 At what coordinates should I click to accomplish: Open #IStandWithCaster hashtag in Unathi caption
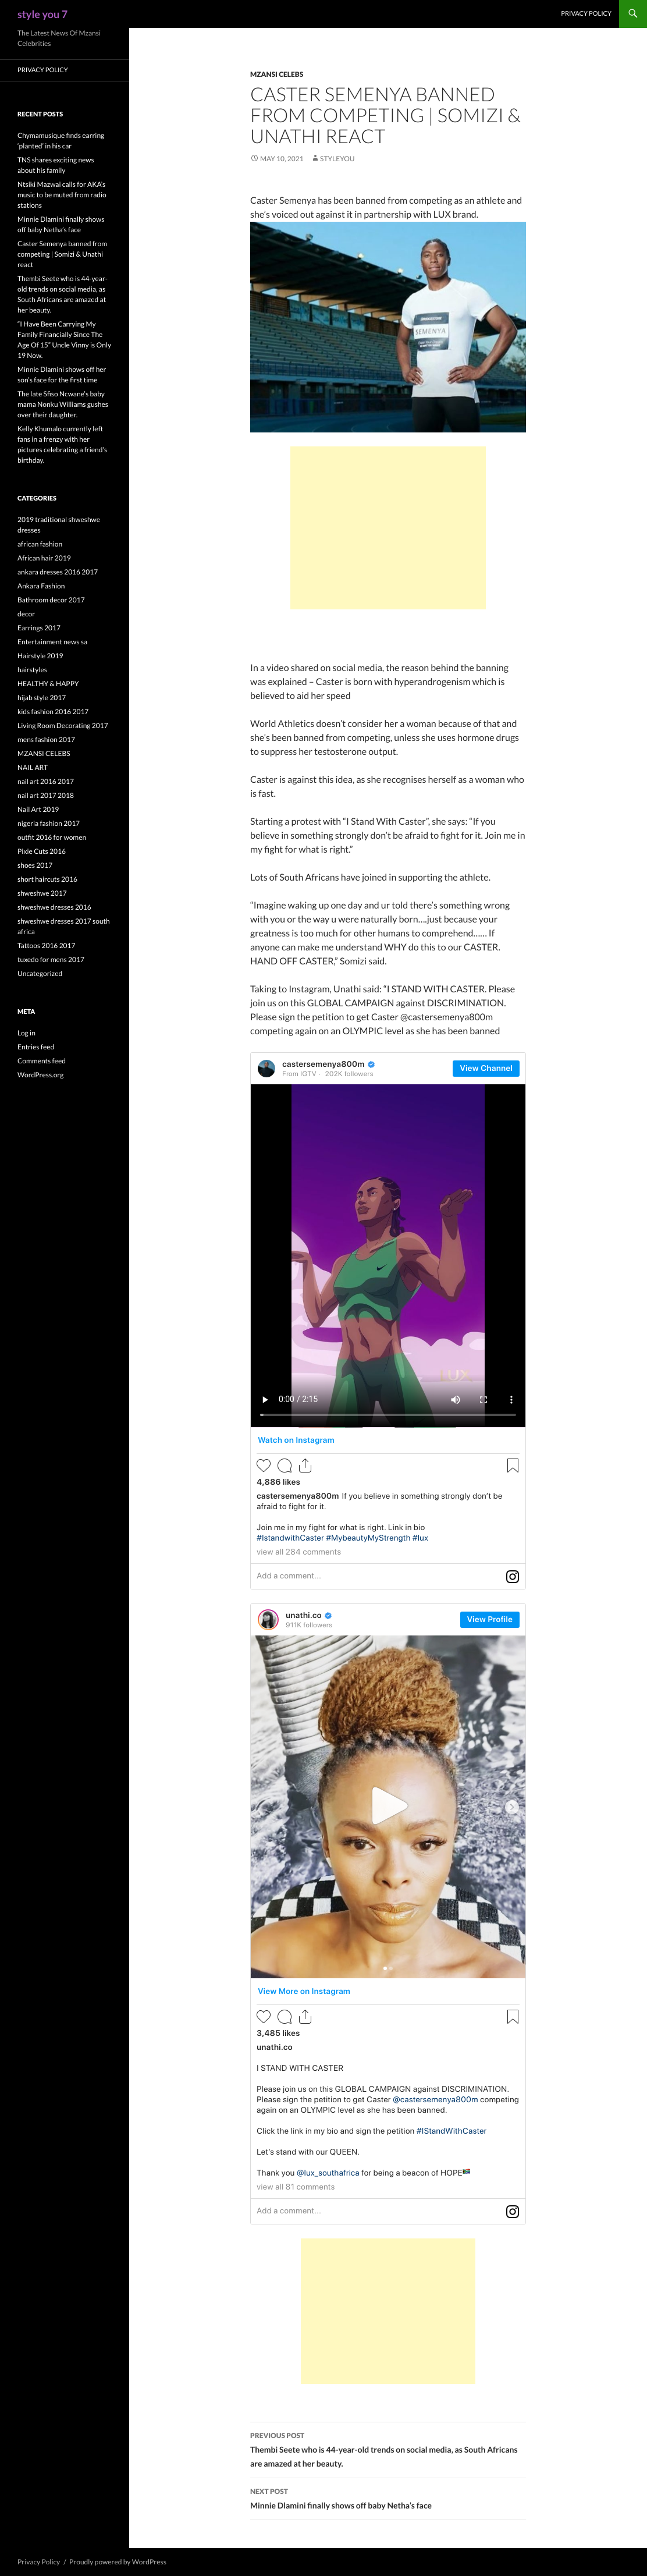coord(451,2131)
